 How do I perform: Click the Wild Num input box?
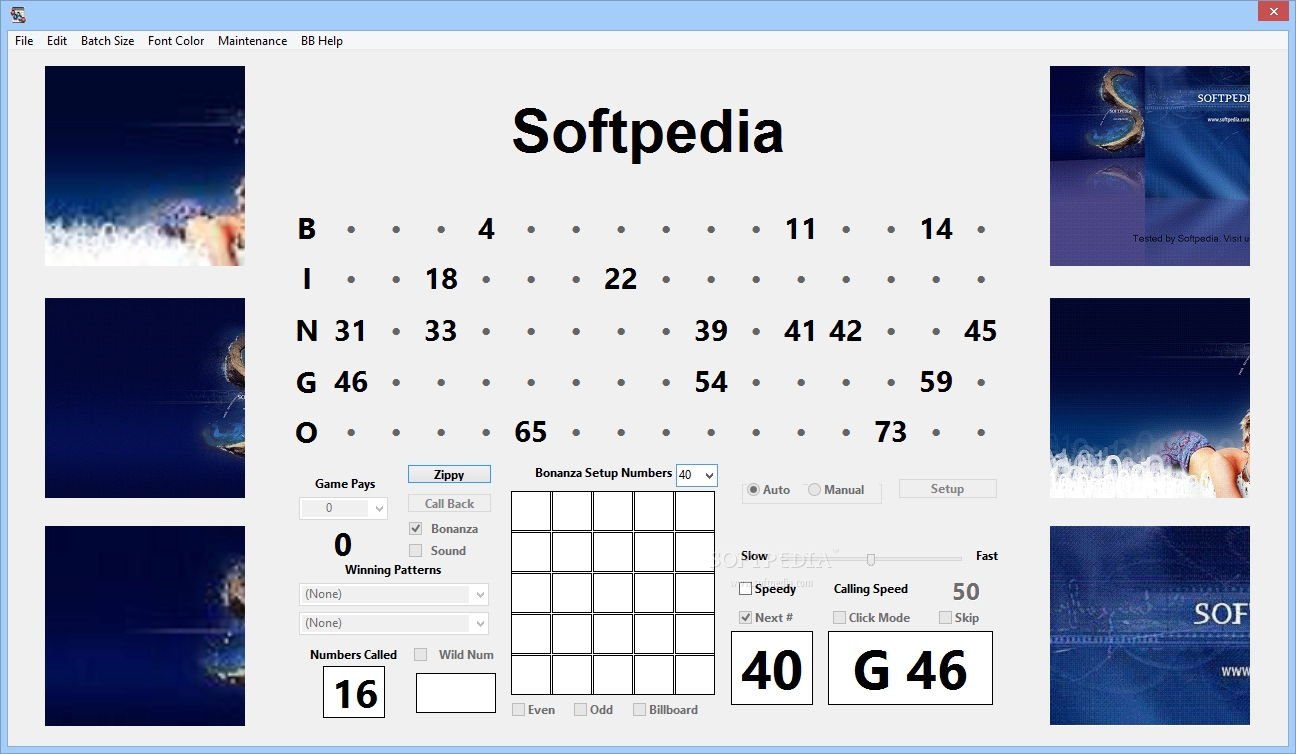[456, 693]
